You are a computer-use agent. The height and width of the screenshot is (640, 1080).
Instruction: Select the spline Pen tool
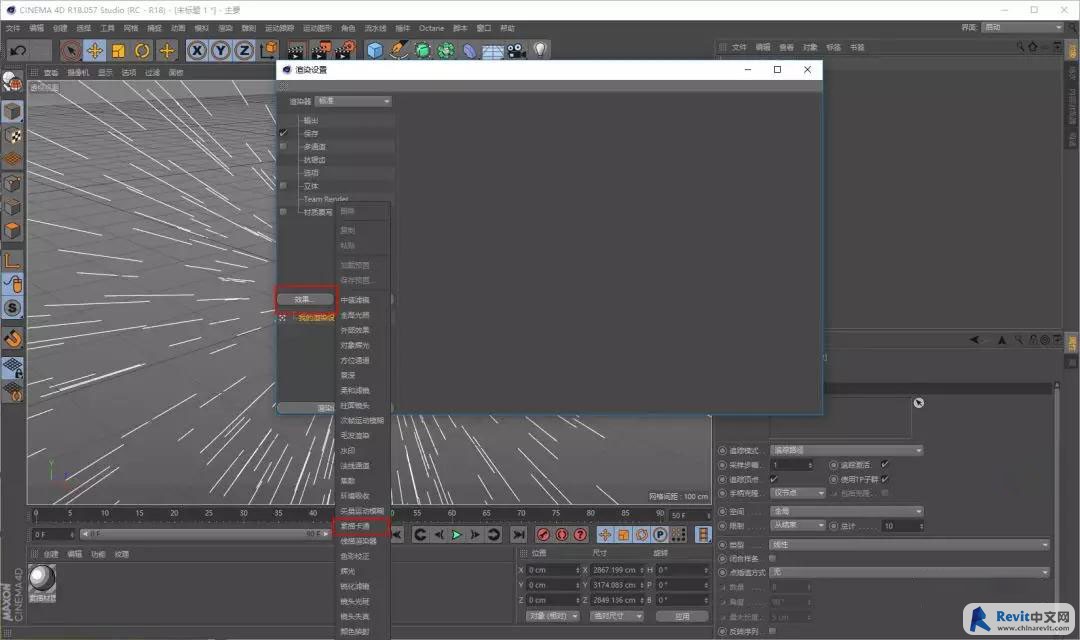tap(398, 50)
